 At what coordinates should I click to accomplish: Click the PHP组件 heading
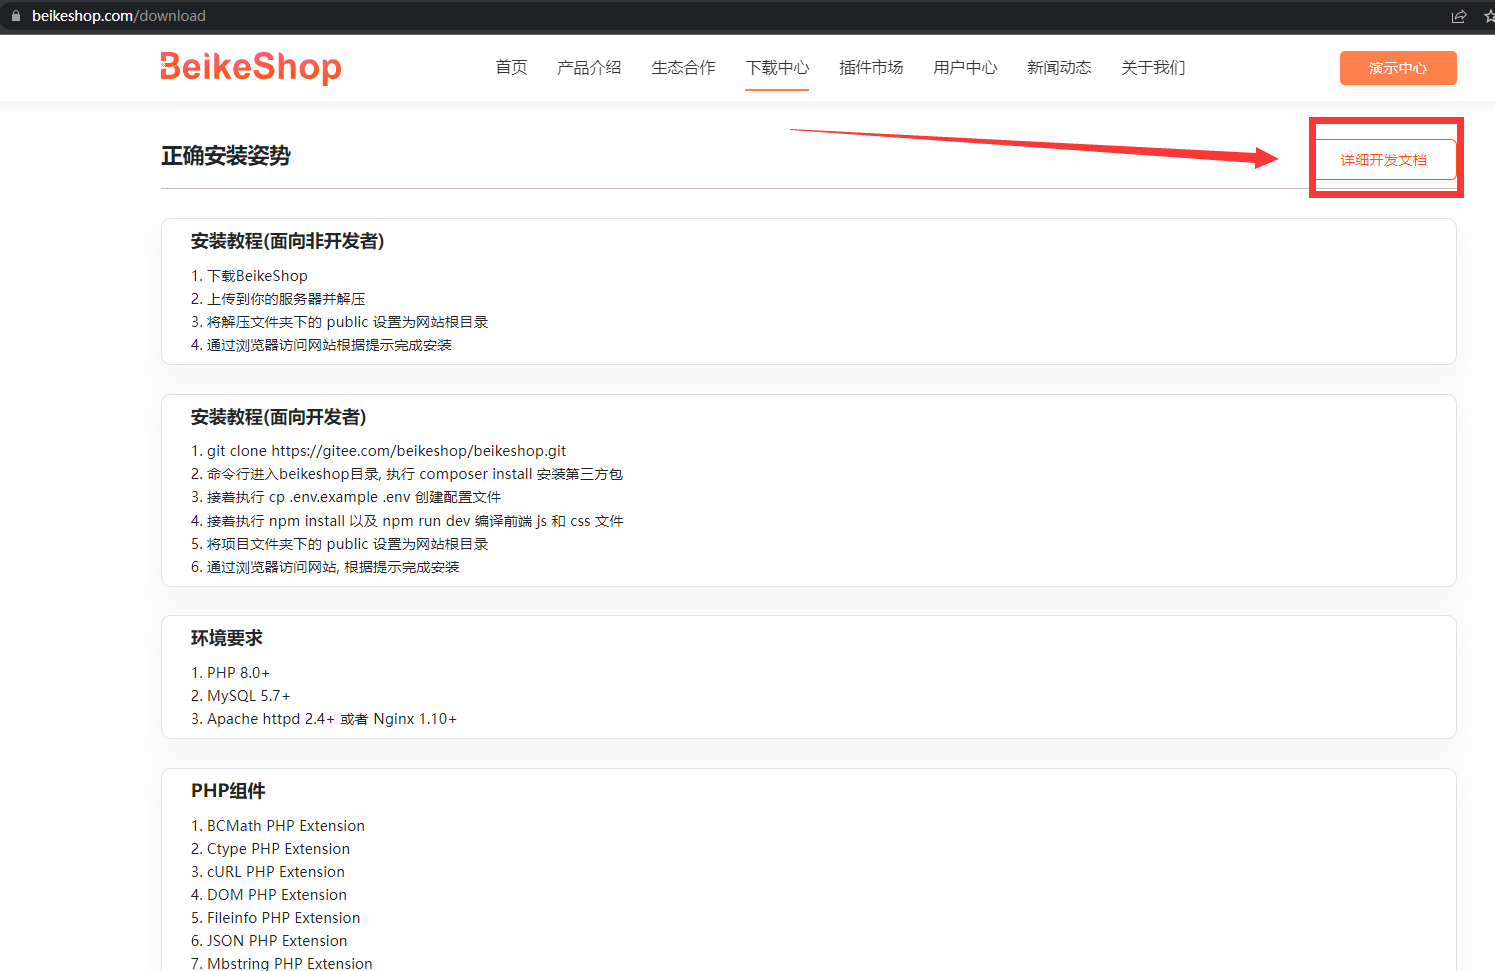pyautogui.click(x=228, y=791)
